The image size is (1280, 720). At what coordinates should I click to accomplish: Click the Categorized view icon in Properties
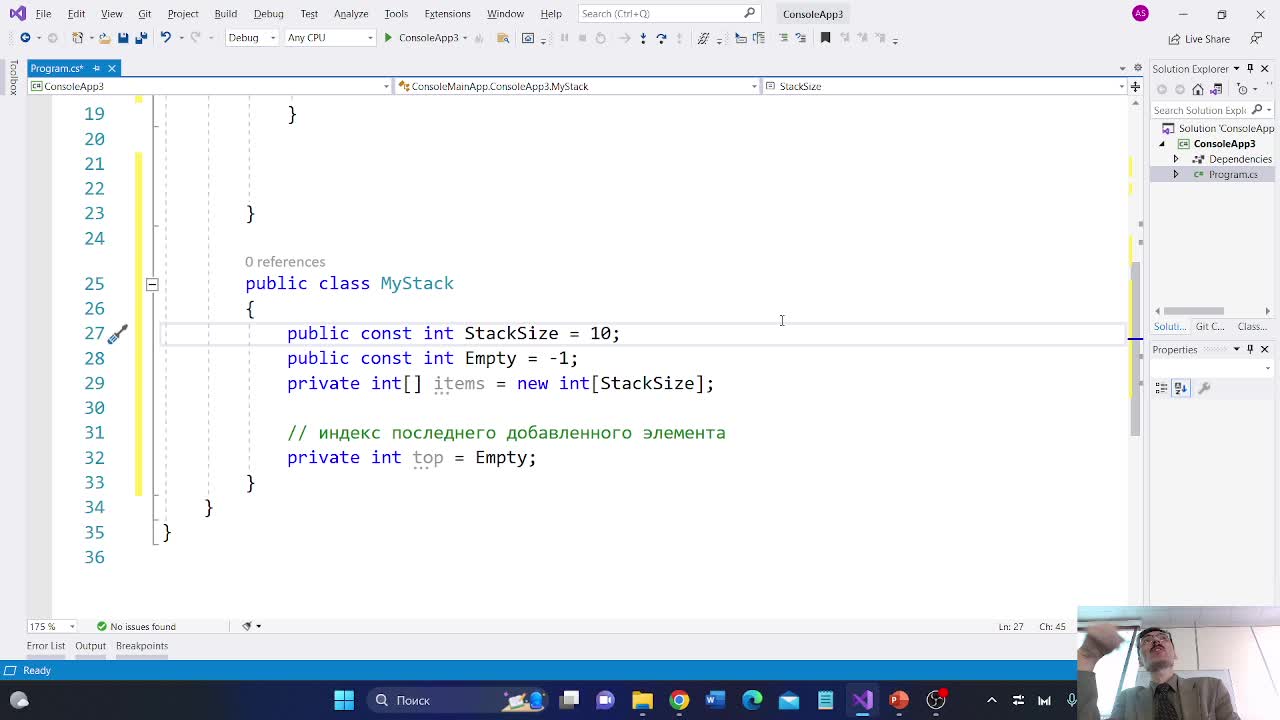pos(1163,388)
